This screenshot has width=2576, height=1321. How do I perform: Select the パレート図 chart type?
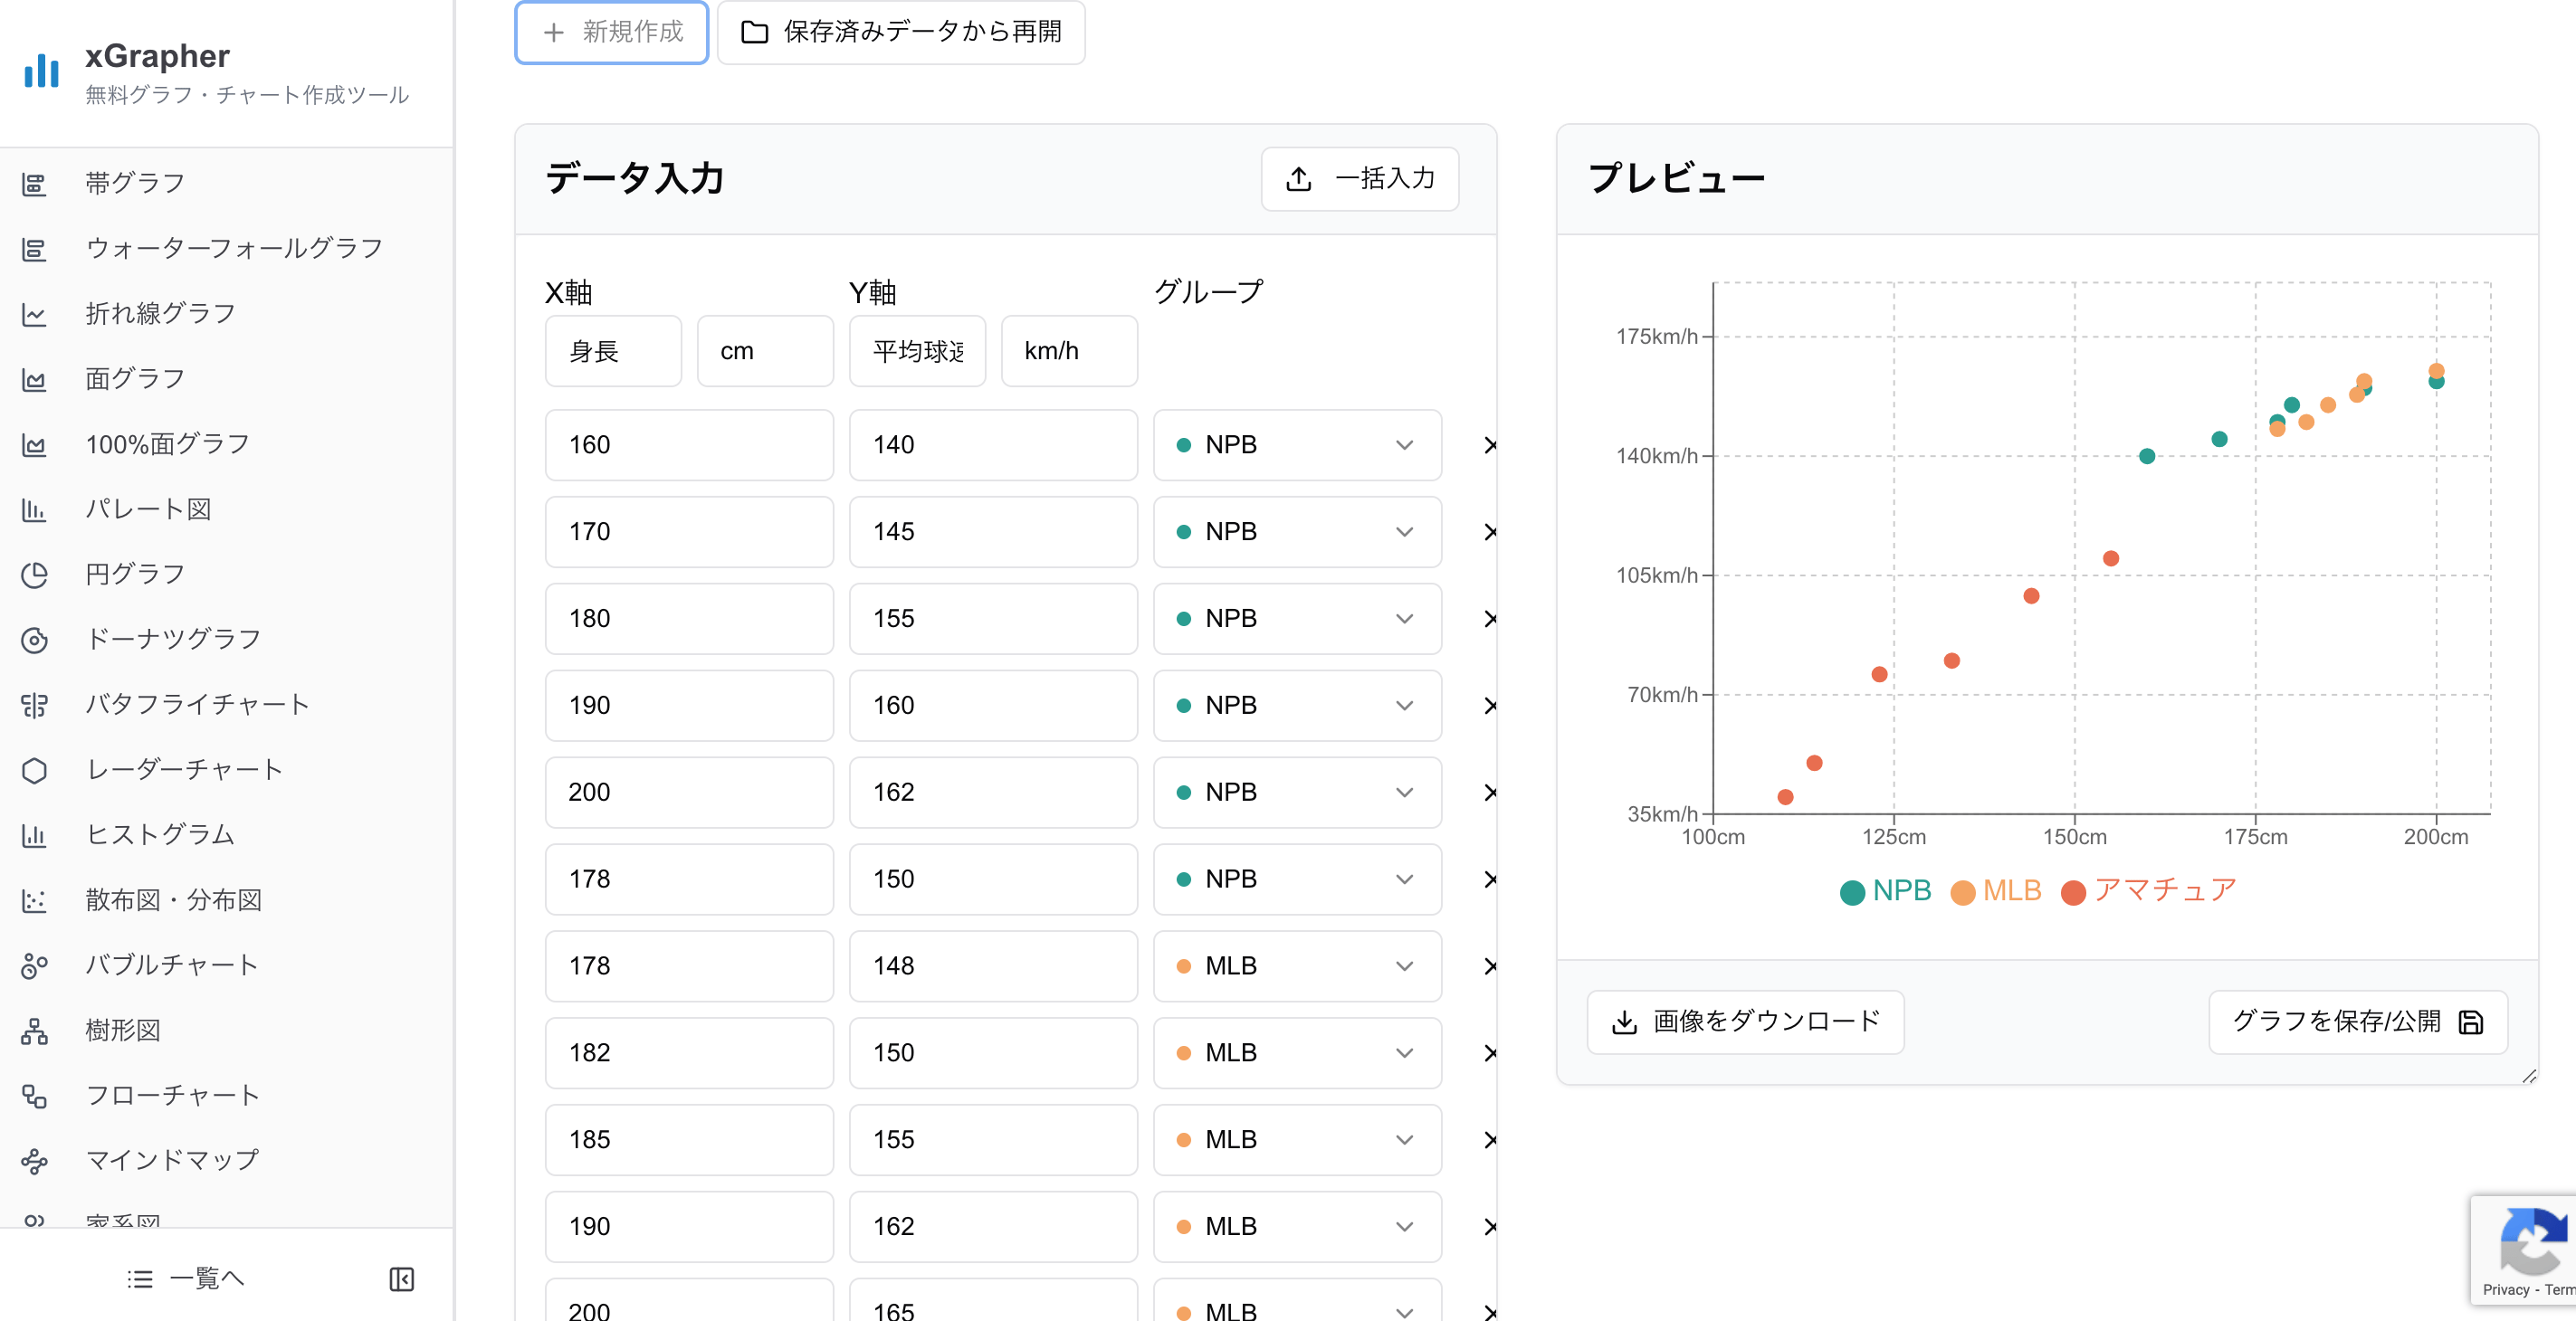click(x=147, y=508)
